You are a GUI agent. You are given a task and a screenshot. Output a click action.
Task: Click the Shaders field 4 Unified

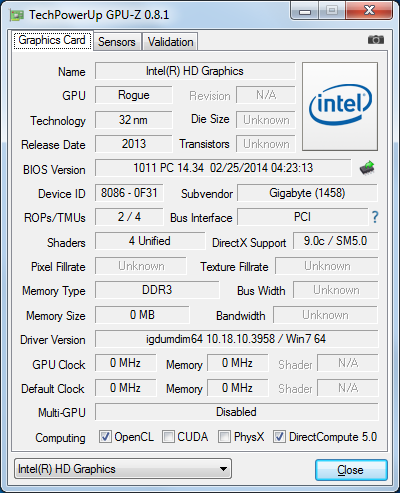[x=150, y=241]
